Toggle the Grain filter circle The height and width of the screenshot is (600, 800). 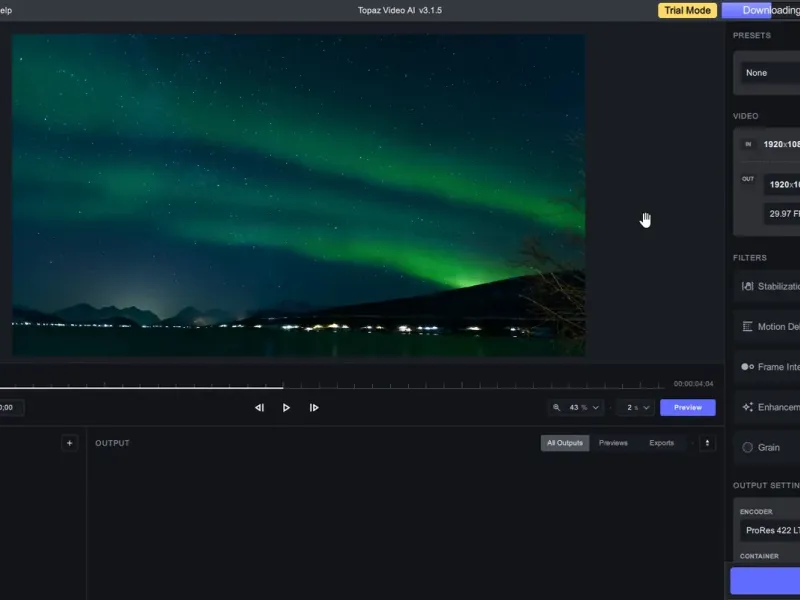(747, 447)
